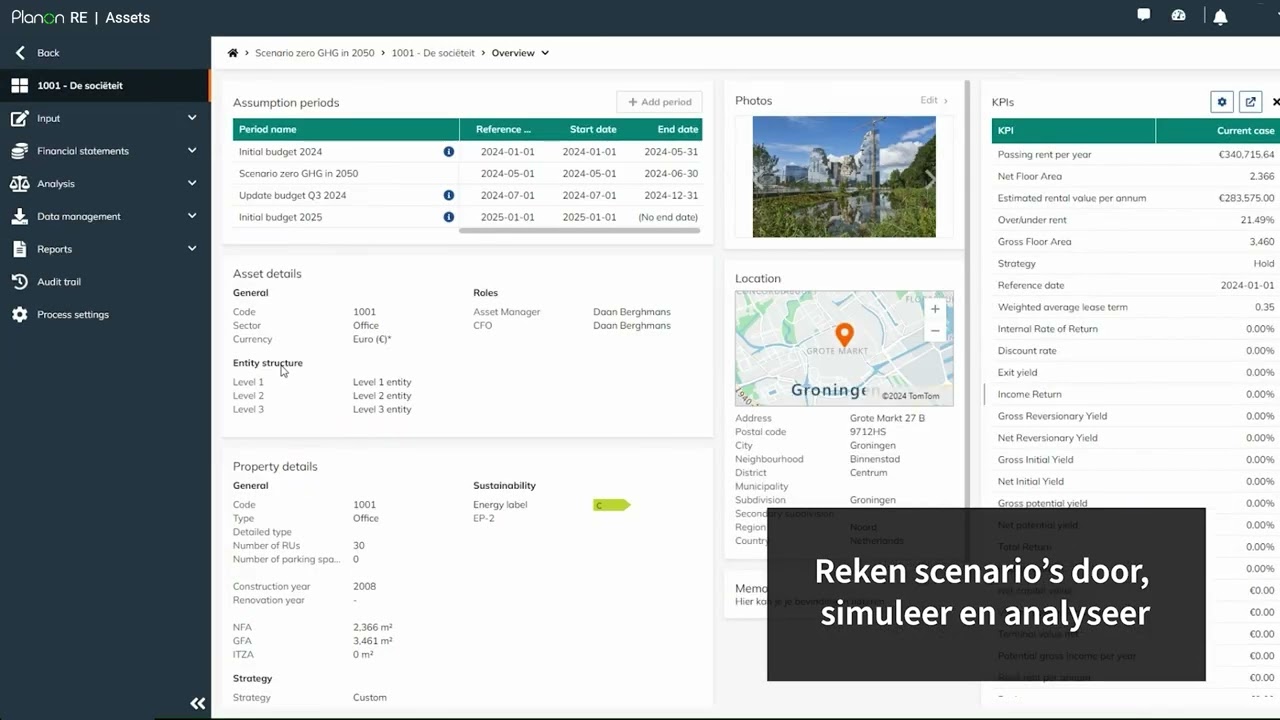
Task: Sort by Start date column header
Action: (x=593, y=129)
